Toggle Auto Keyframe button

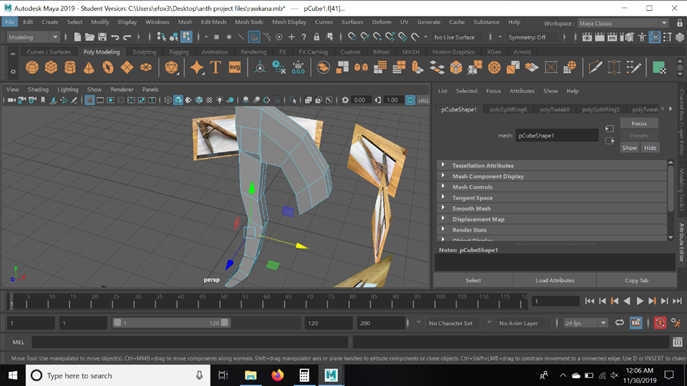click(x=660, y=323)
